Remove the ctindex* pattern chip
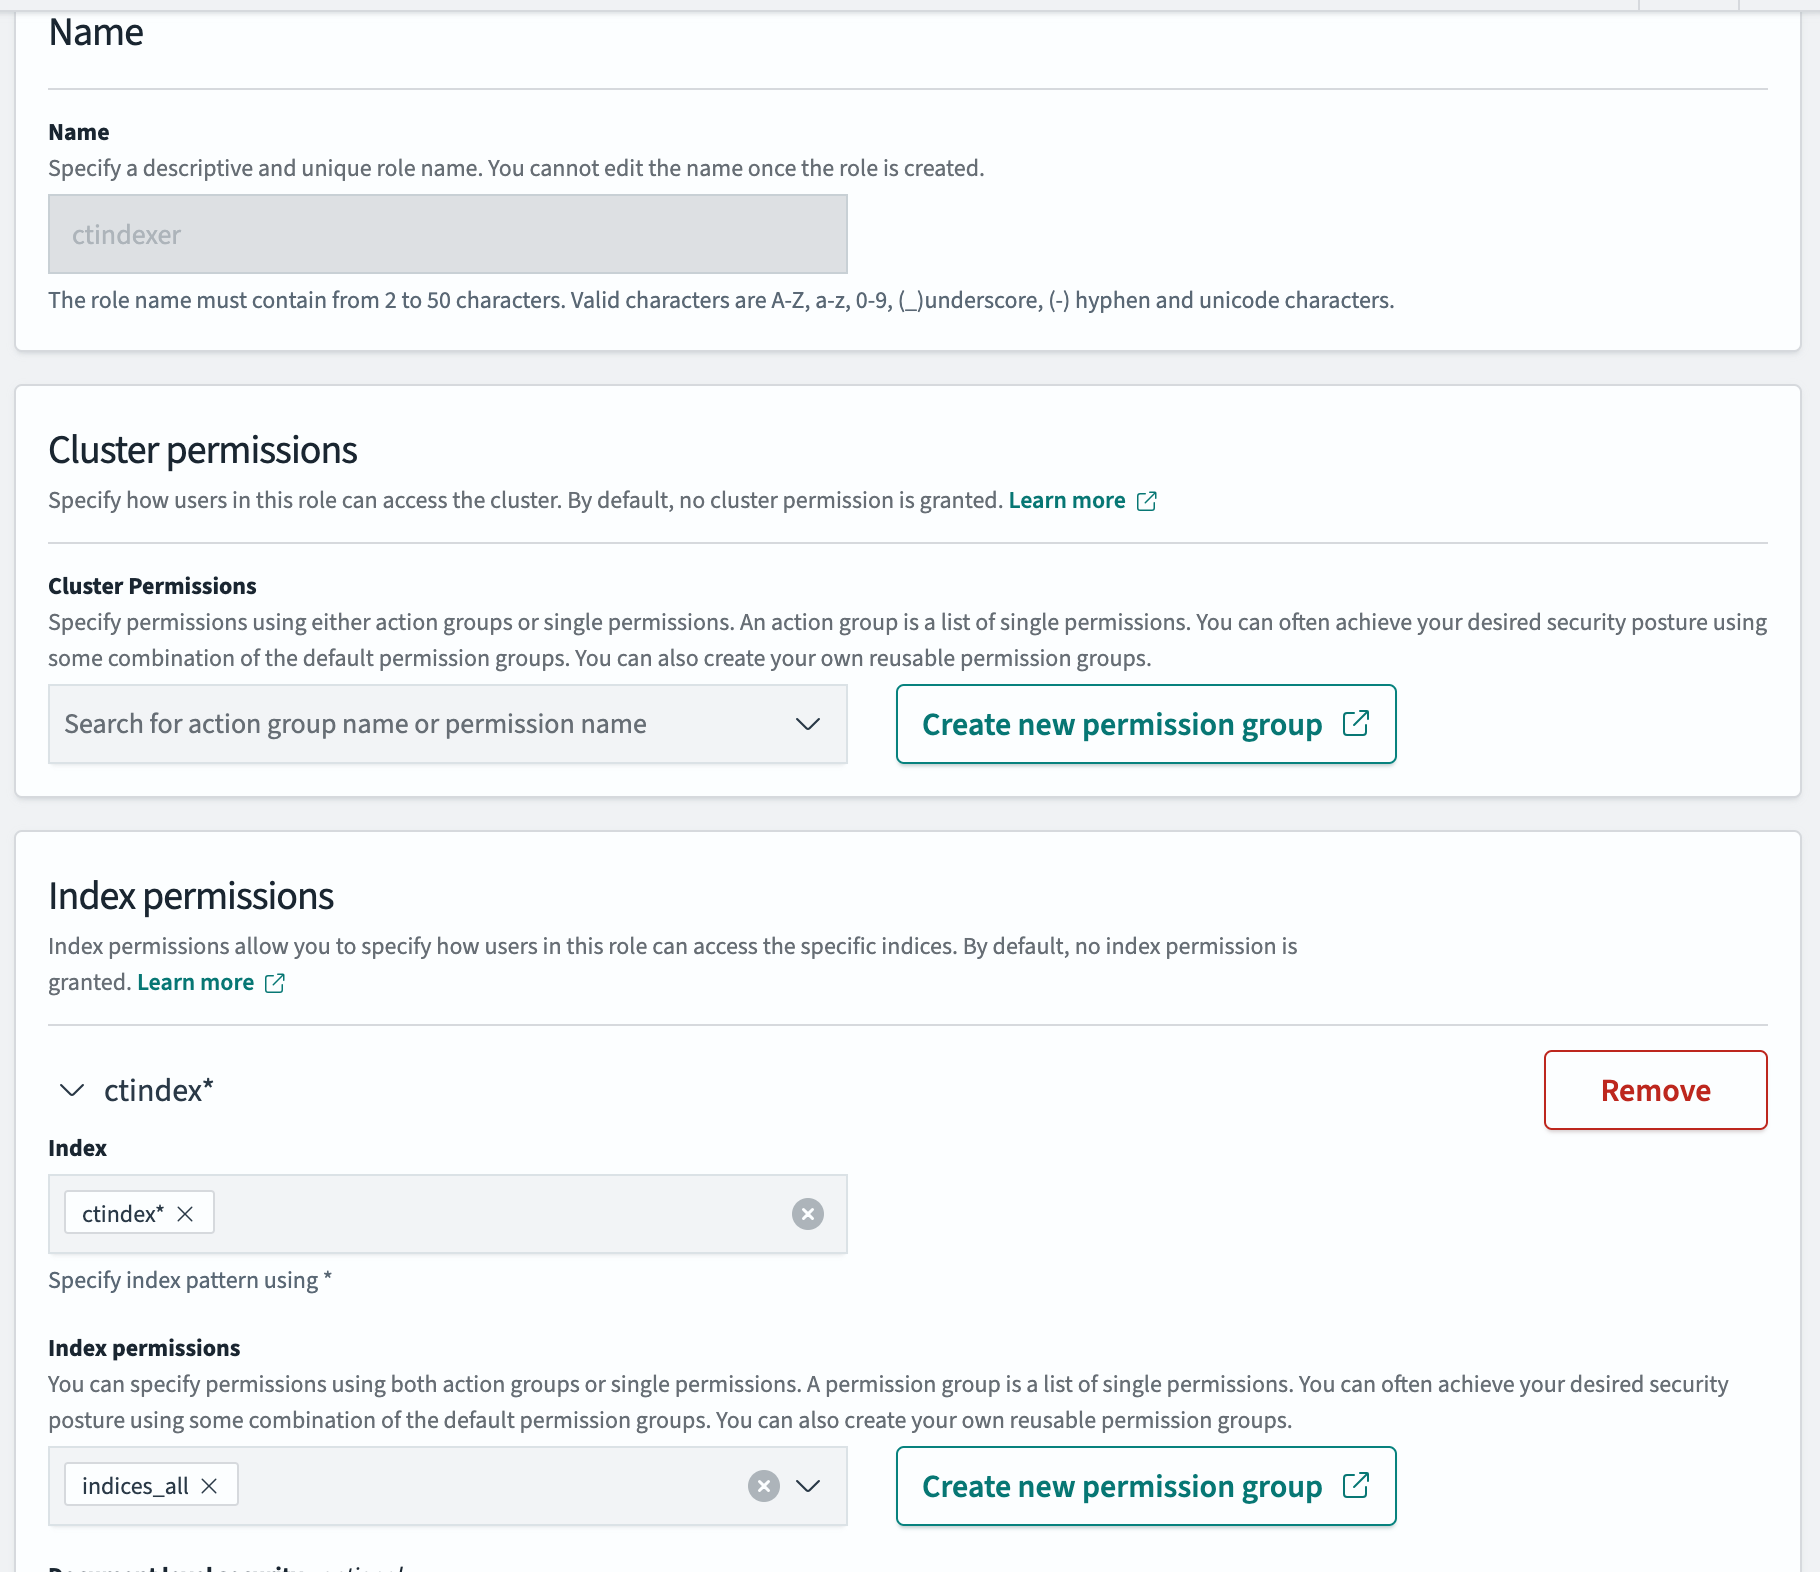Screen dimensions: 1820x1572 185,1214
